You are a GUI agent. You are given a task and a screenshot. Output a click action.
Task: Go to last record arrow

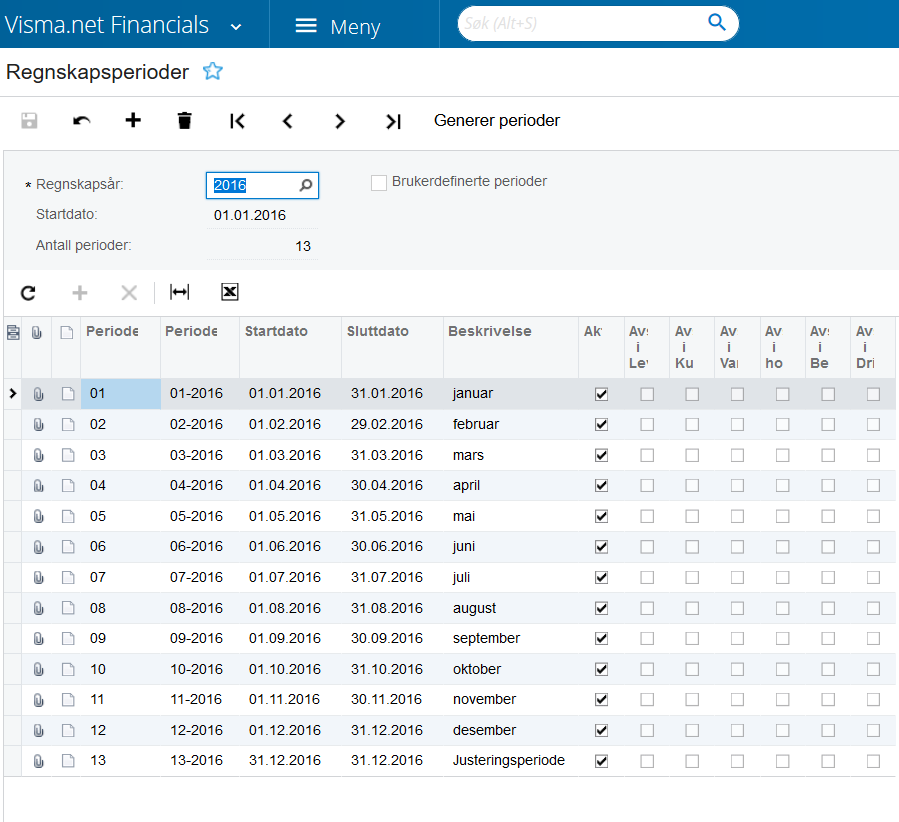coord(393,121)
